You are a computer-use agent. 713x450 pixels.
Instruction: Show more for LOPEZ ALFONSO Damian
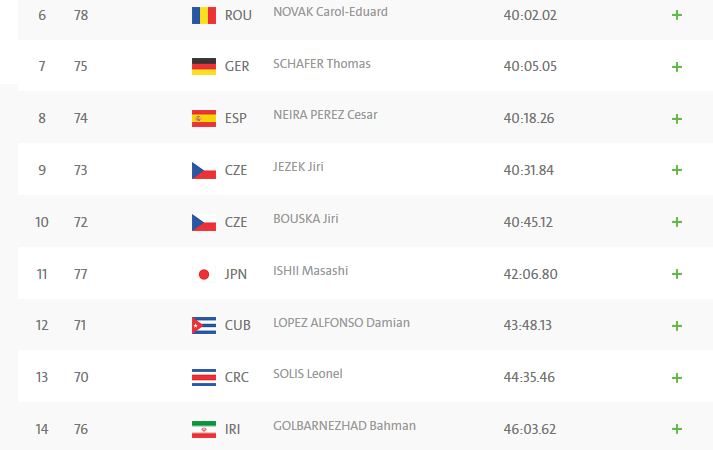point(677,326)
